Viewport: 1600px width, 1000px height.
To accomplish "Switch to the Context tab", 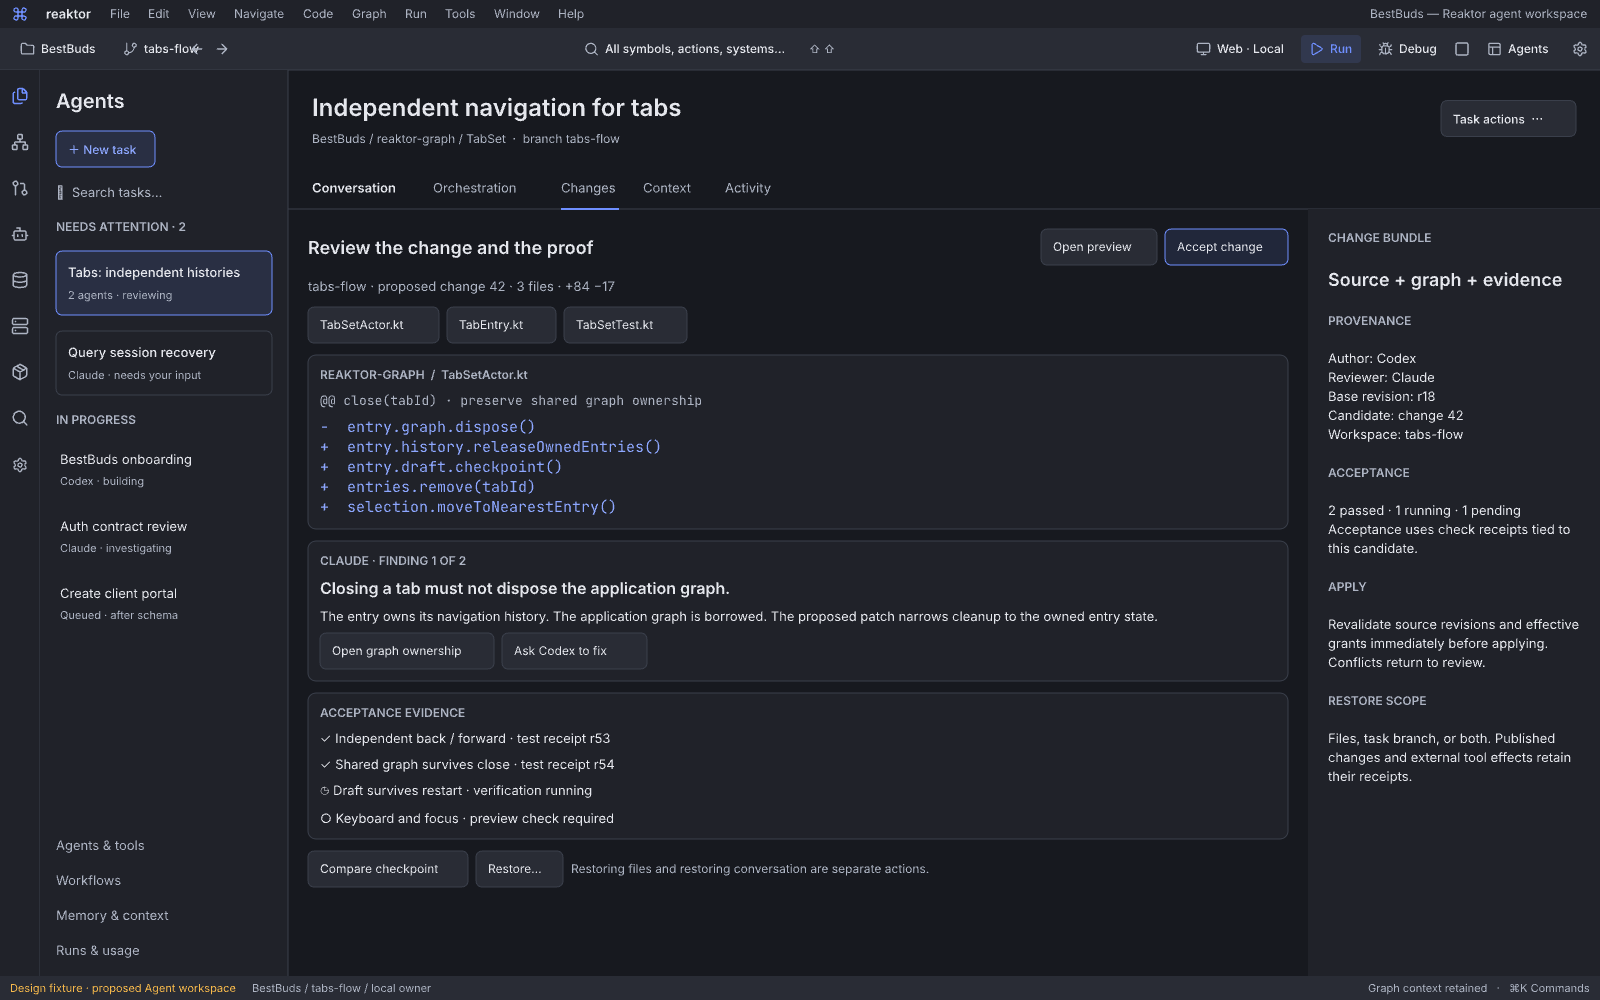I will click(667, 188).
